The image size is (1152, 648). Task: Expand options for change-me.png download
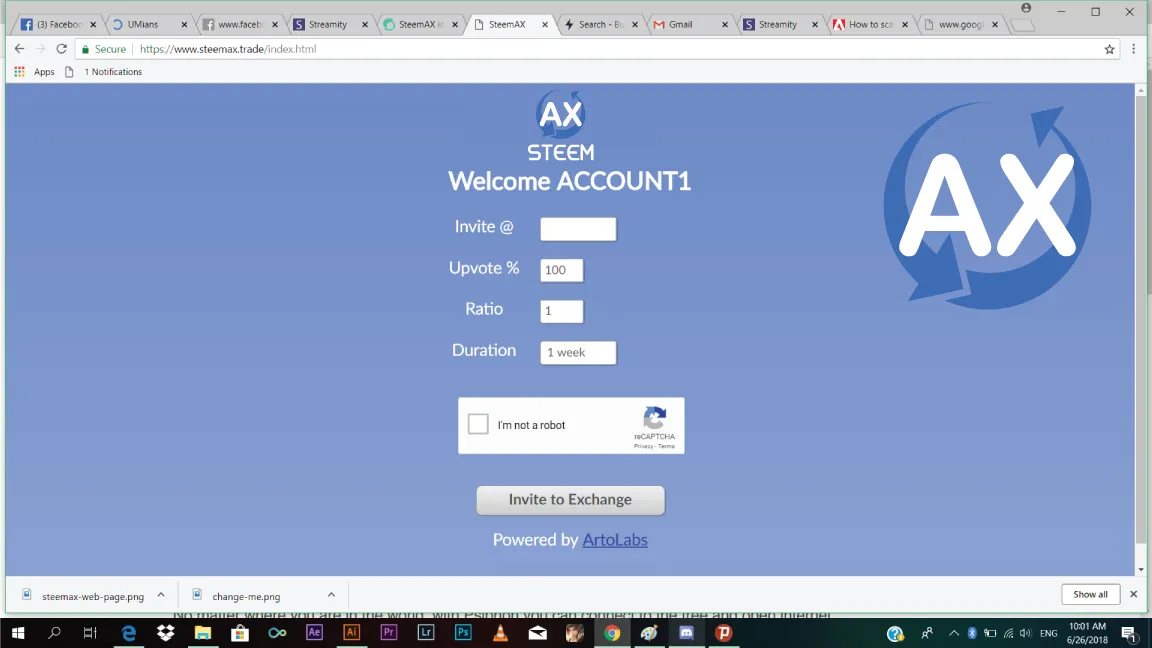[x=331, y=595]
